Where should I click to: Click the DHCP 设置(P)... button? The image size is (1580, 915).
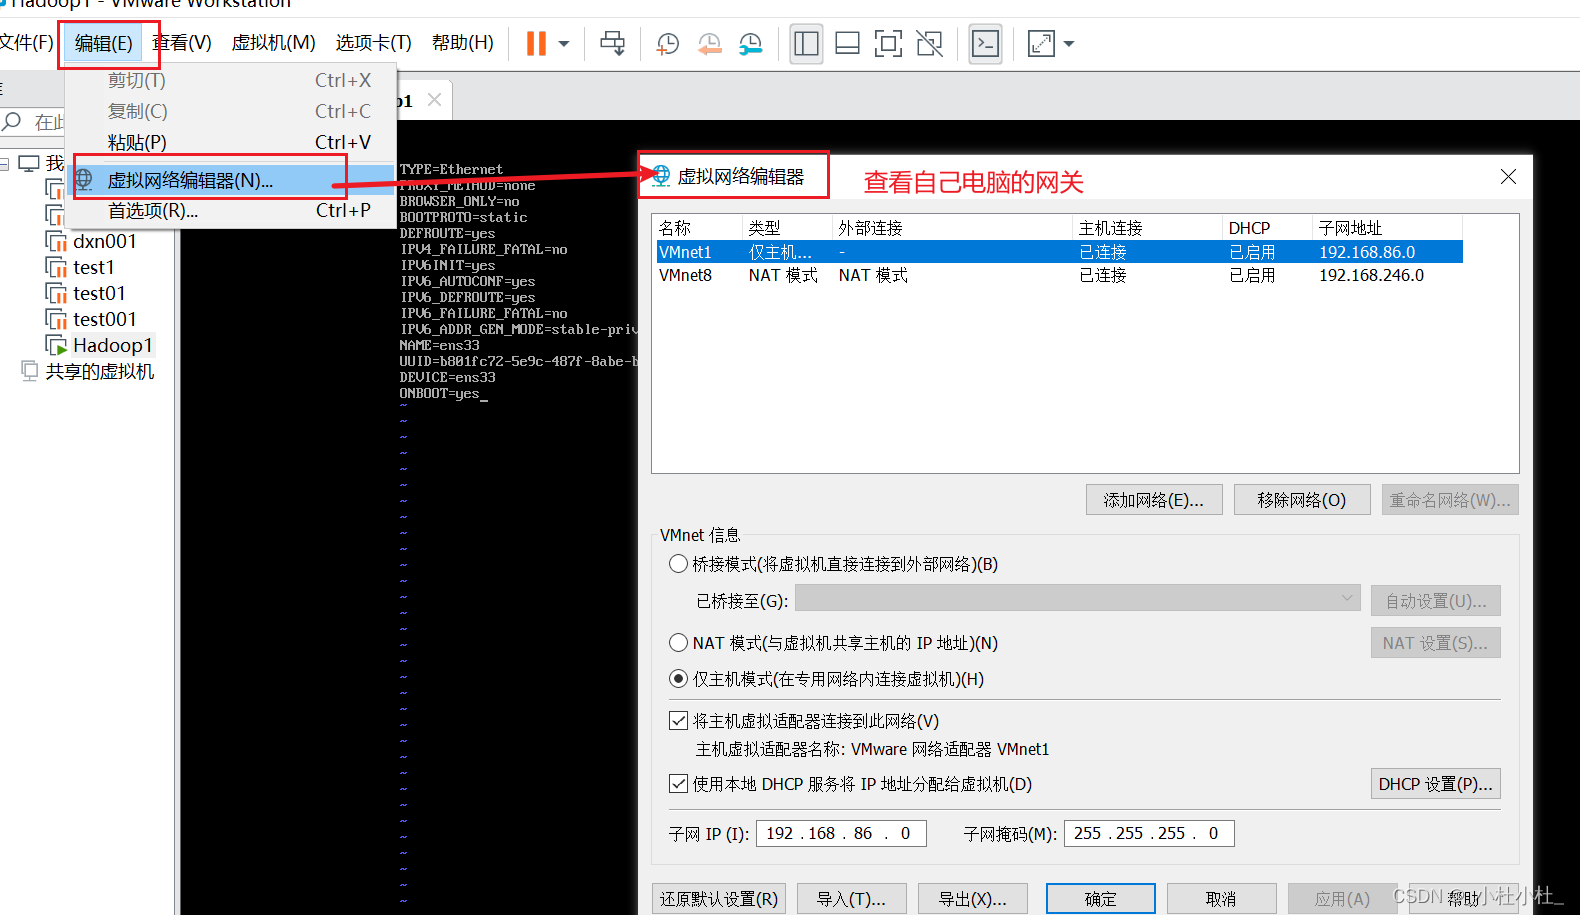(1436, 784)
